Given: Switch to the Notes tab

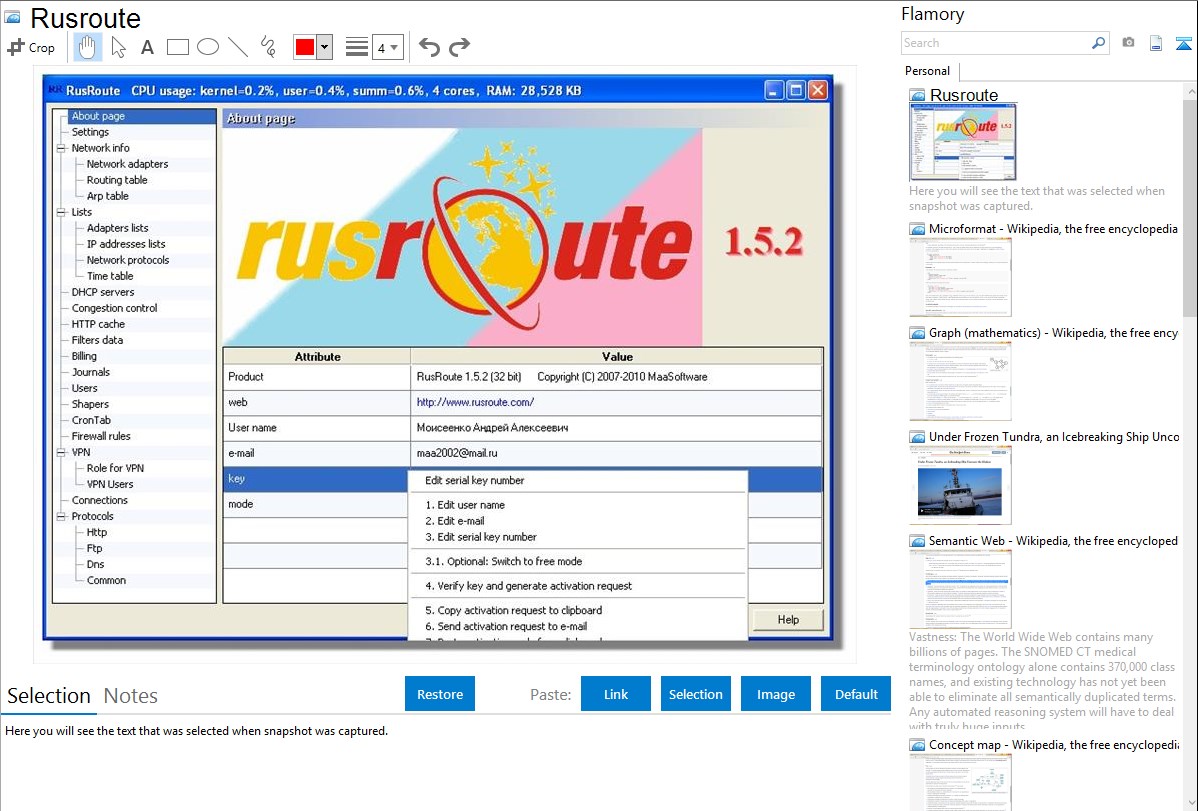Looking at the screenshot, I should 131,696.
